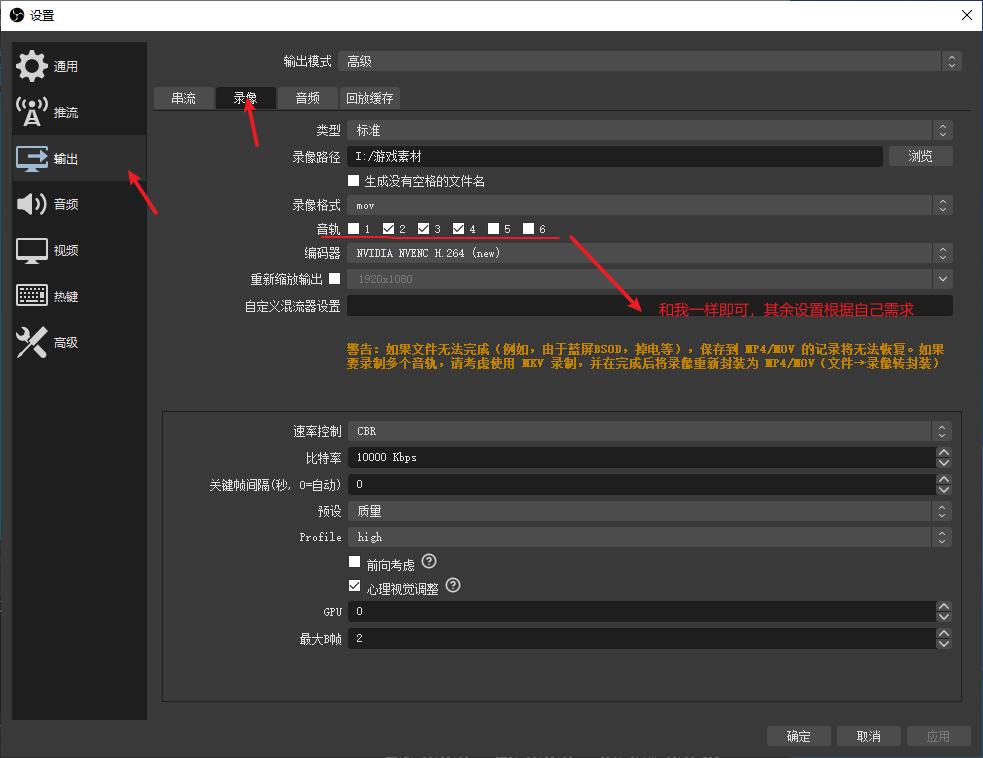Image resolution: width=983 pixels, height=758 pixels.
Task: Uncheck audio track 3
Action: (x=424, y=228)
